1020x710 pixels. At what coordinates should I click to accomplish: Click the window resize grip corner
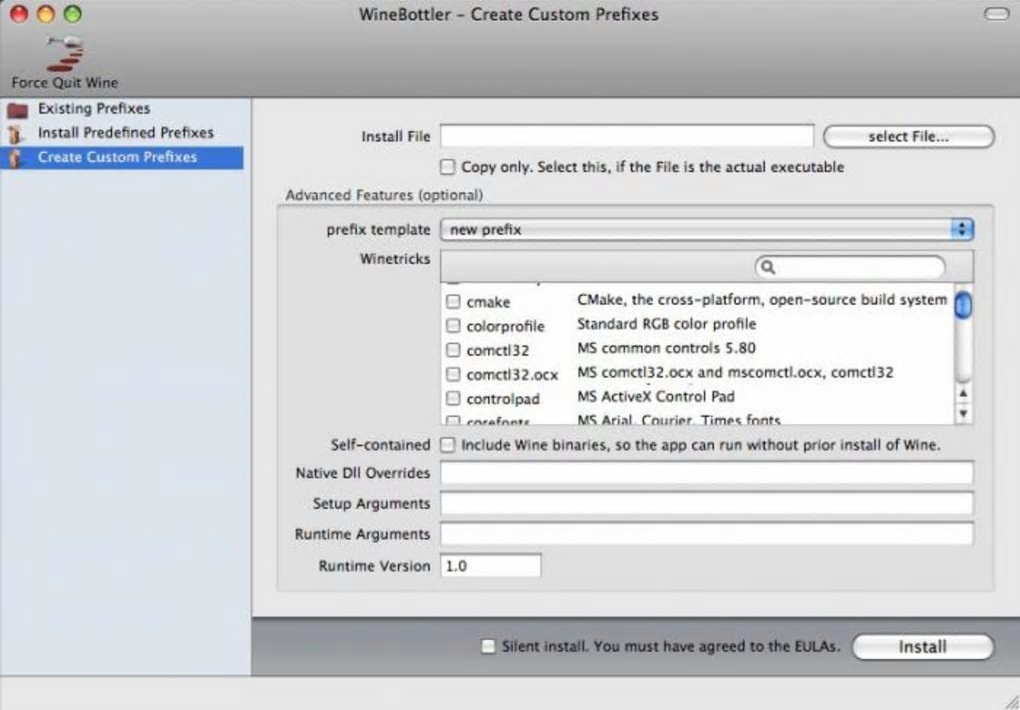click(1010, 700)
